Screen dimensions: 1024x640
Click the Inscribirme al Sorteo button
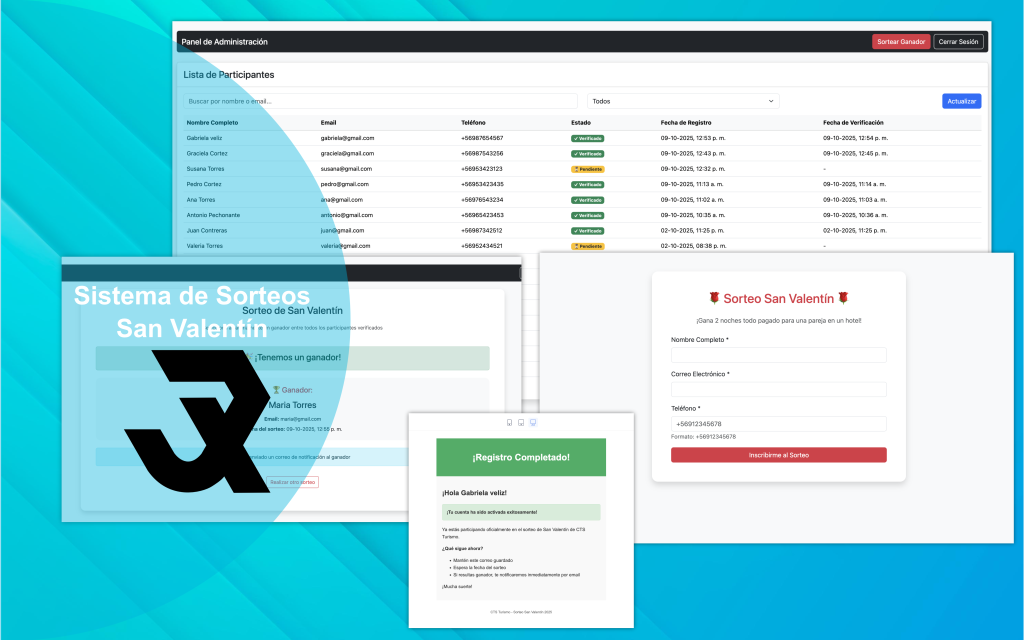pyautogui.click(x=778, y=455)
